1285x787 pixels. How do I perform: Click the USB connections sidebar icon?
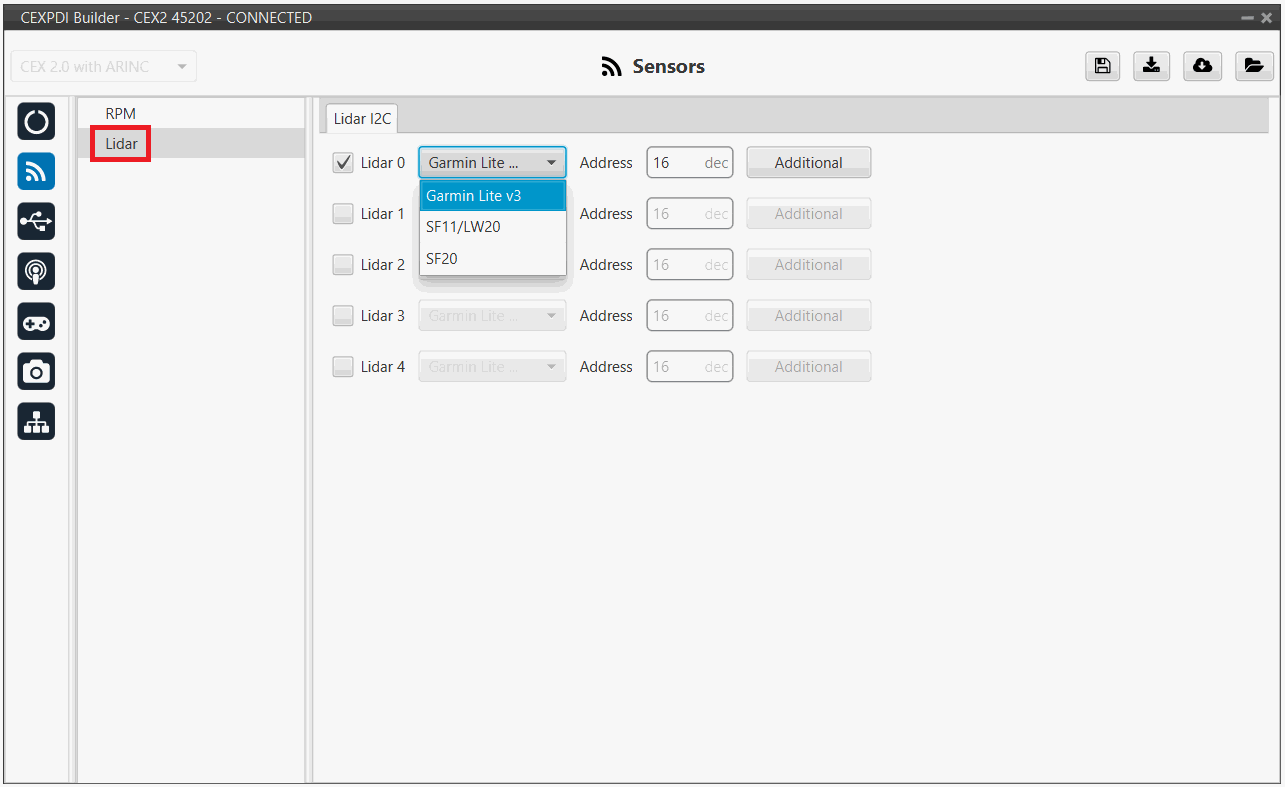coord(36,221)
